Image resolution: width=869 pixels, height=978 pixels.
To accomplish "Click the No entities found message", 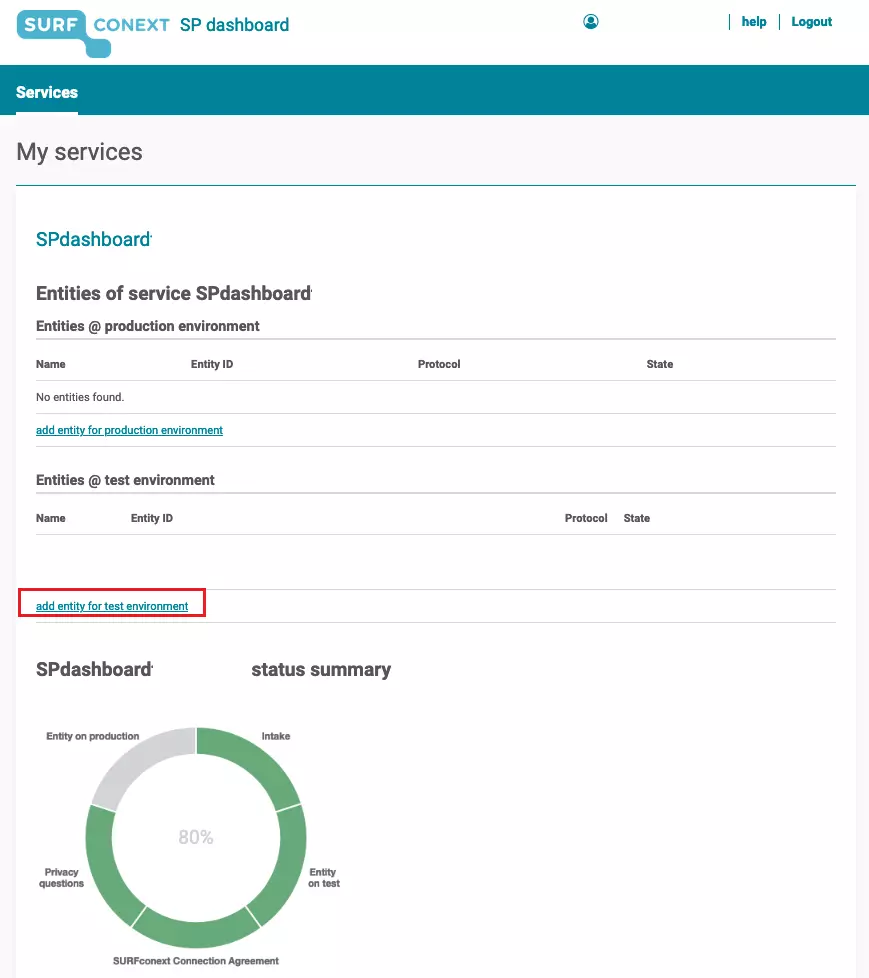I will tap(80, 397).
